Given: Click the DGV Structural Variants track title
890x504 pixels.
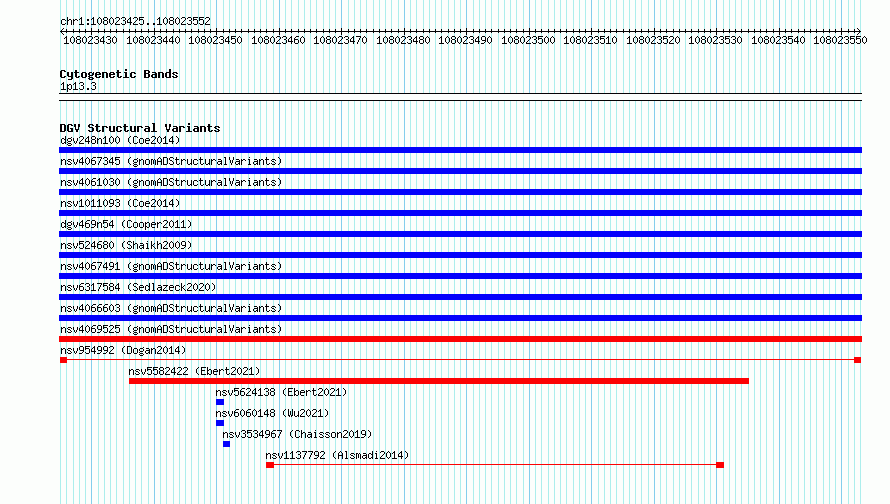Looking at the screenshot, I should point(140,128).
